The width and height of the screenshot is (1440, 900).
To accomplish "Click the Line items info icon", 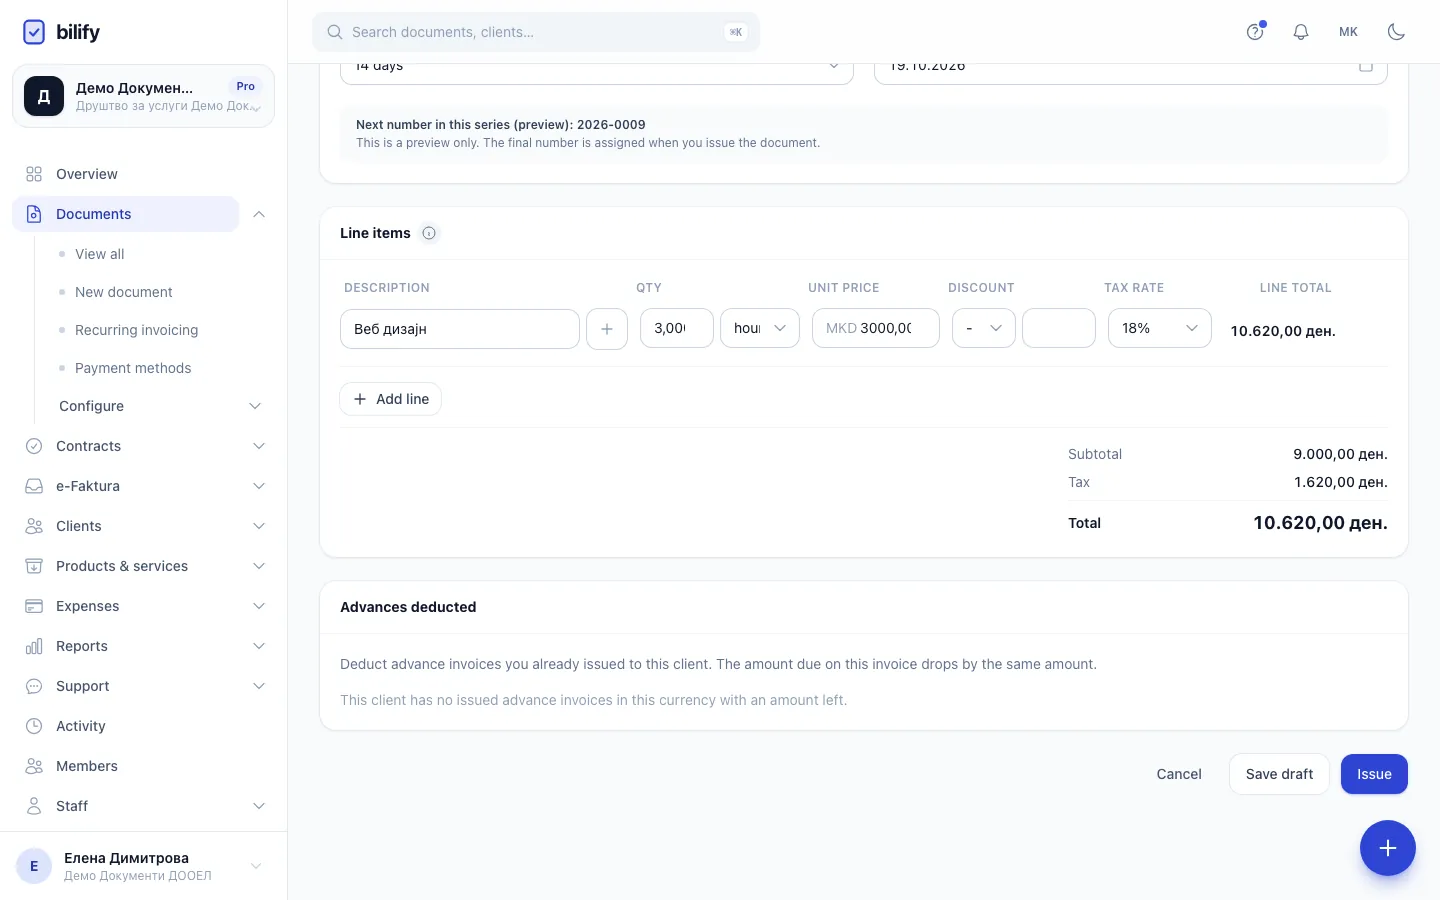I will pos(429,233).
